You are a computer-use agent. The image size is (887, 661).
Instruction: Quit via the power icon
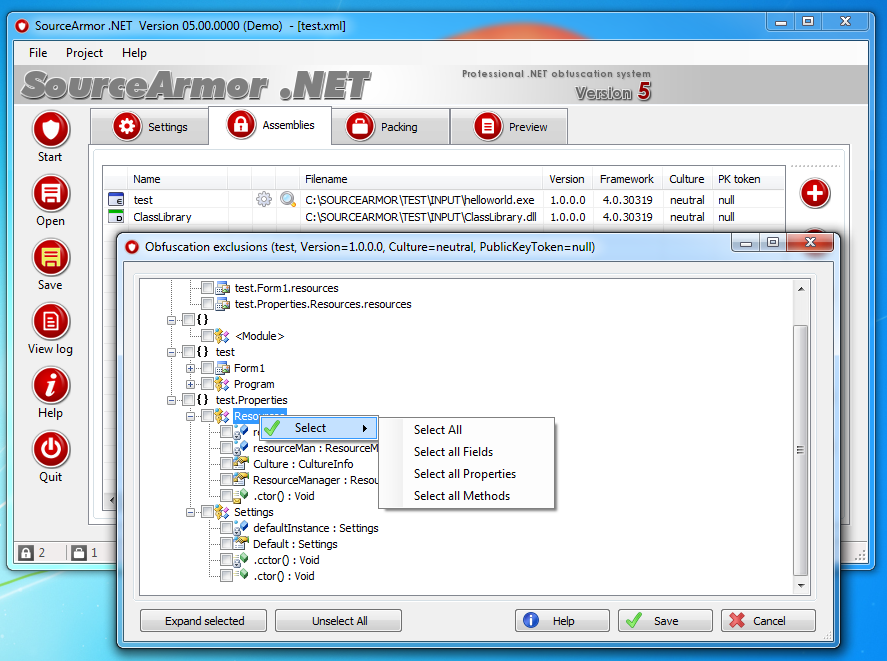(x=51, y=449)
